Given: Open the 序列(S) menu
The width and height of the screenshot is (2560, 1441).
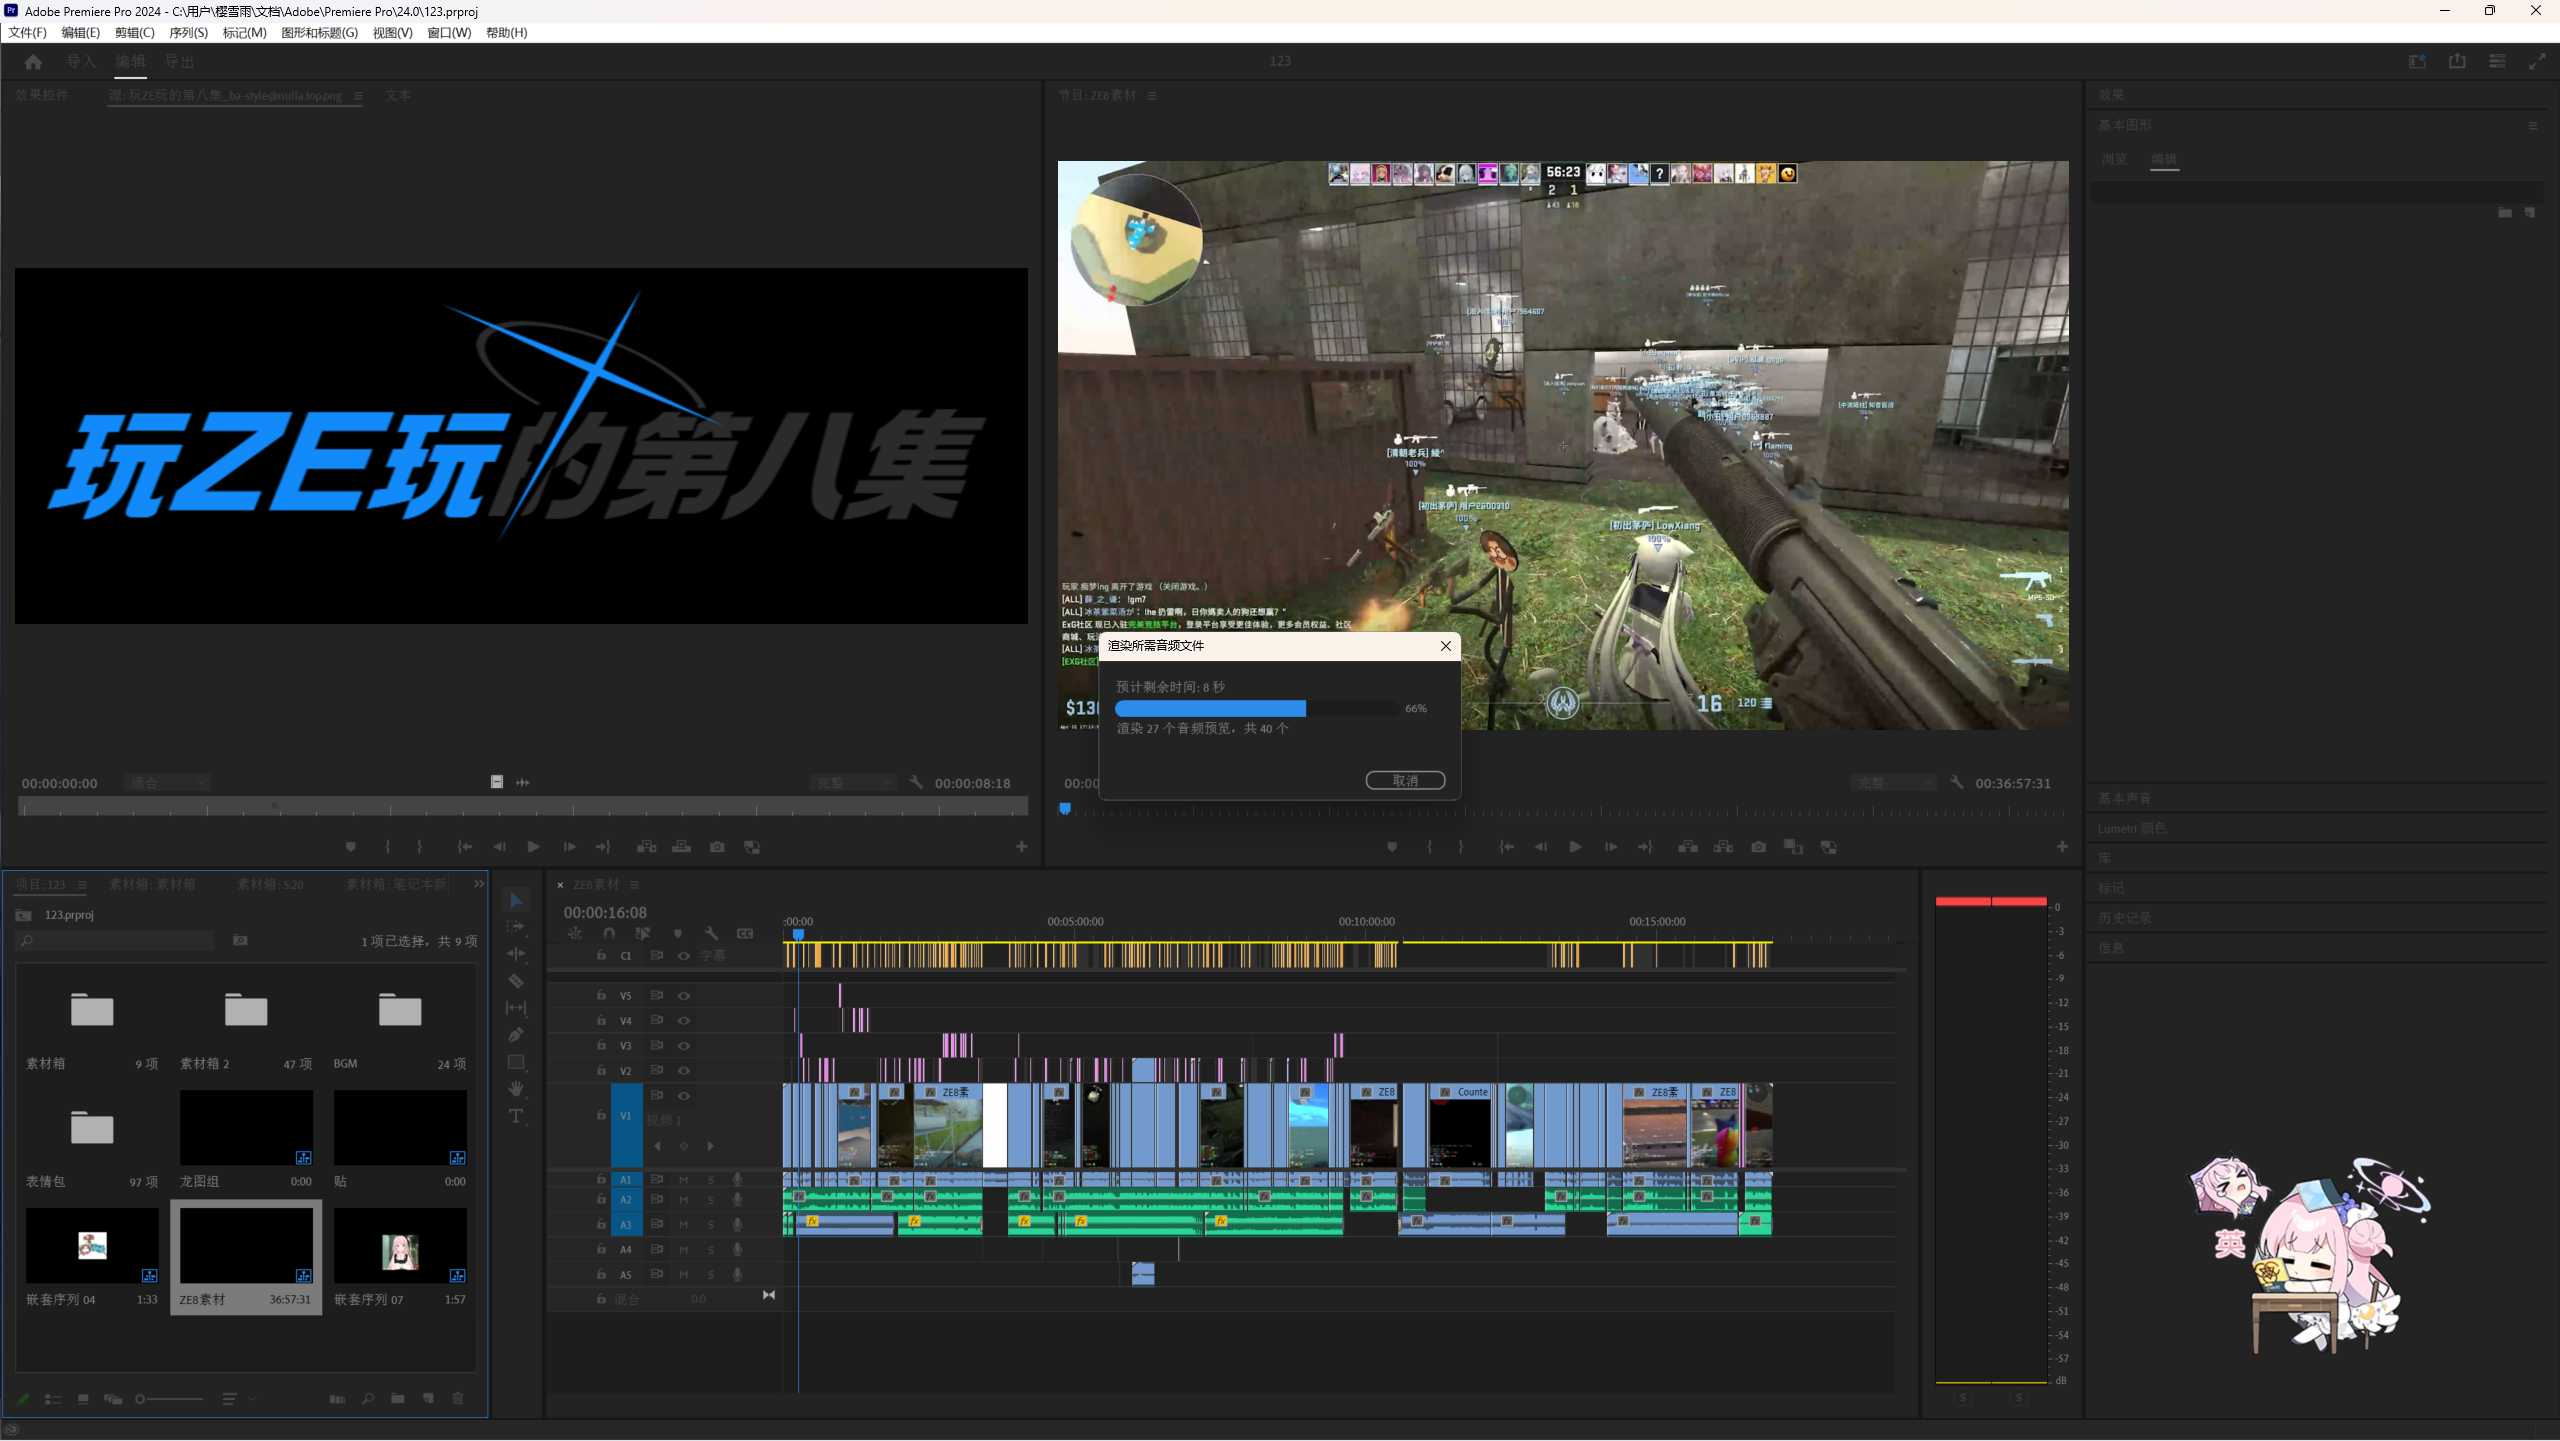Looking at the screenshot, I should (x=188, y=33).
